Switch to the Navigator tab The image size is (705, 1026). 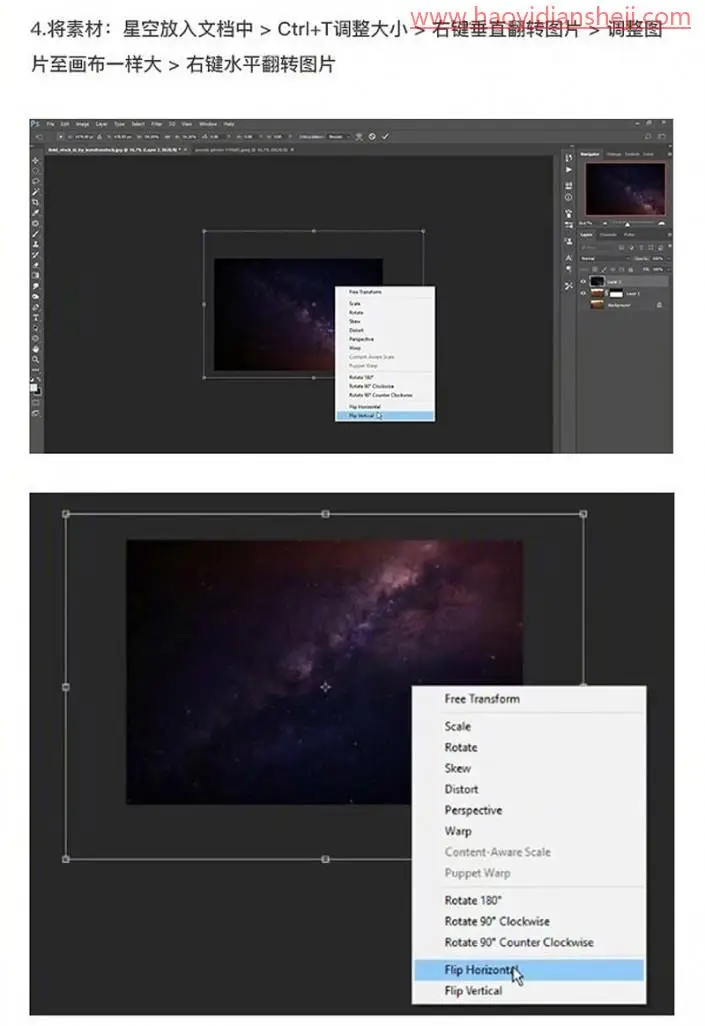point(590,154)
